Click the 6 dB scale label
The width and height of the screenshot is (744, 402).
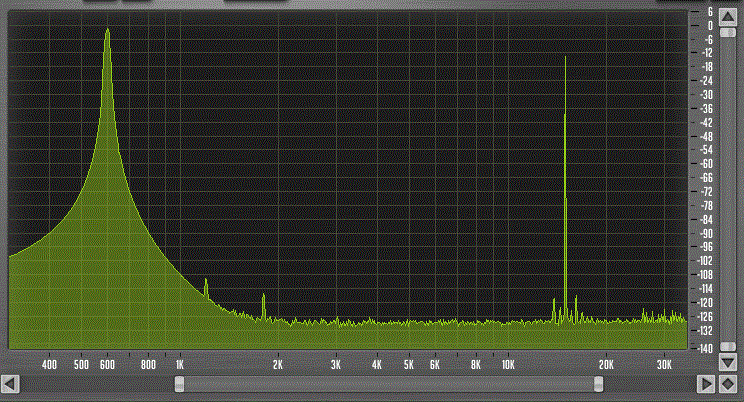(710, 12)
